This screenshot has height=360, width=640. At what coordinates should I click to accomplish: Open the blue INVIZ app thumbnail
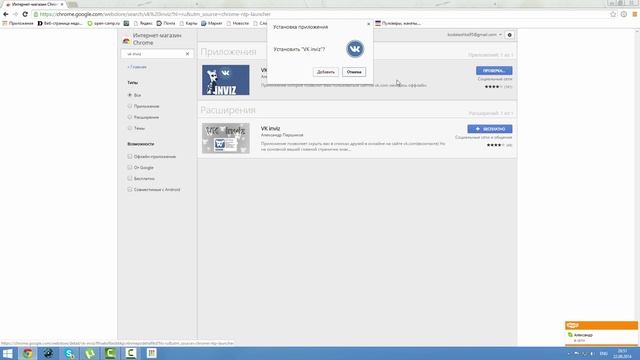pos(226,80)
